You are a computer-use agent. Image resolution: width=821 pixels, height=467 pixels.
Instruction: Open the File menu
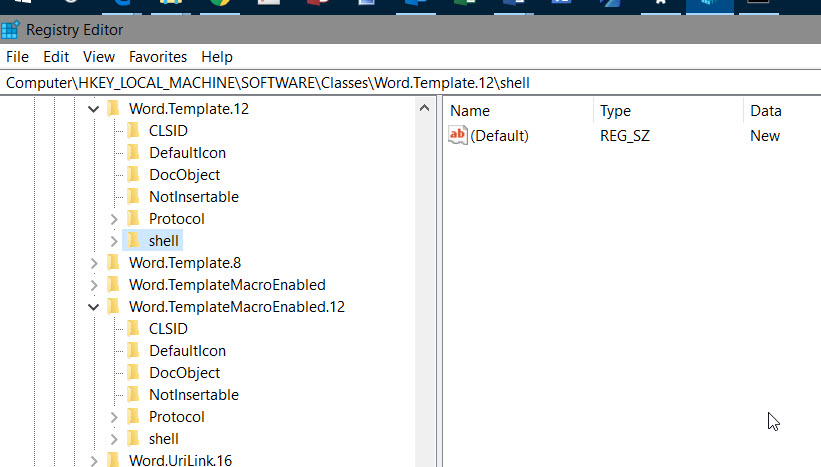pyautogui.click(x=17, y=57)
